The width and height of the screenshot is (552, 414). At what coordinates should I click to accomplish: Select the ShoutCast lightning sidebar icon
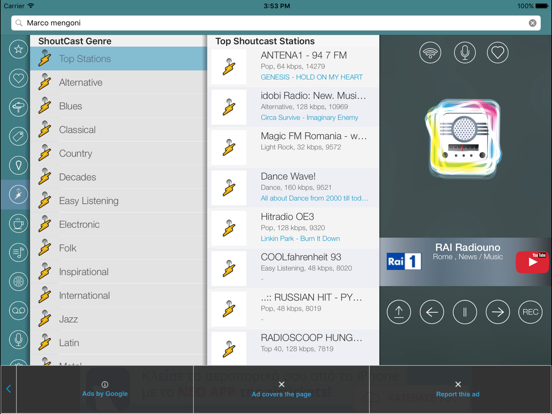18,194
